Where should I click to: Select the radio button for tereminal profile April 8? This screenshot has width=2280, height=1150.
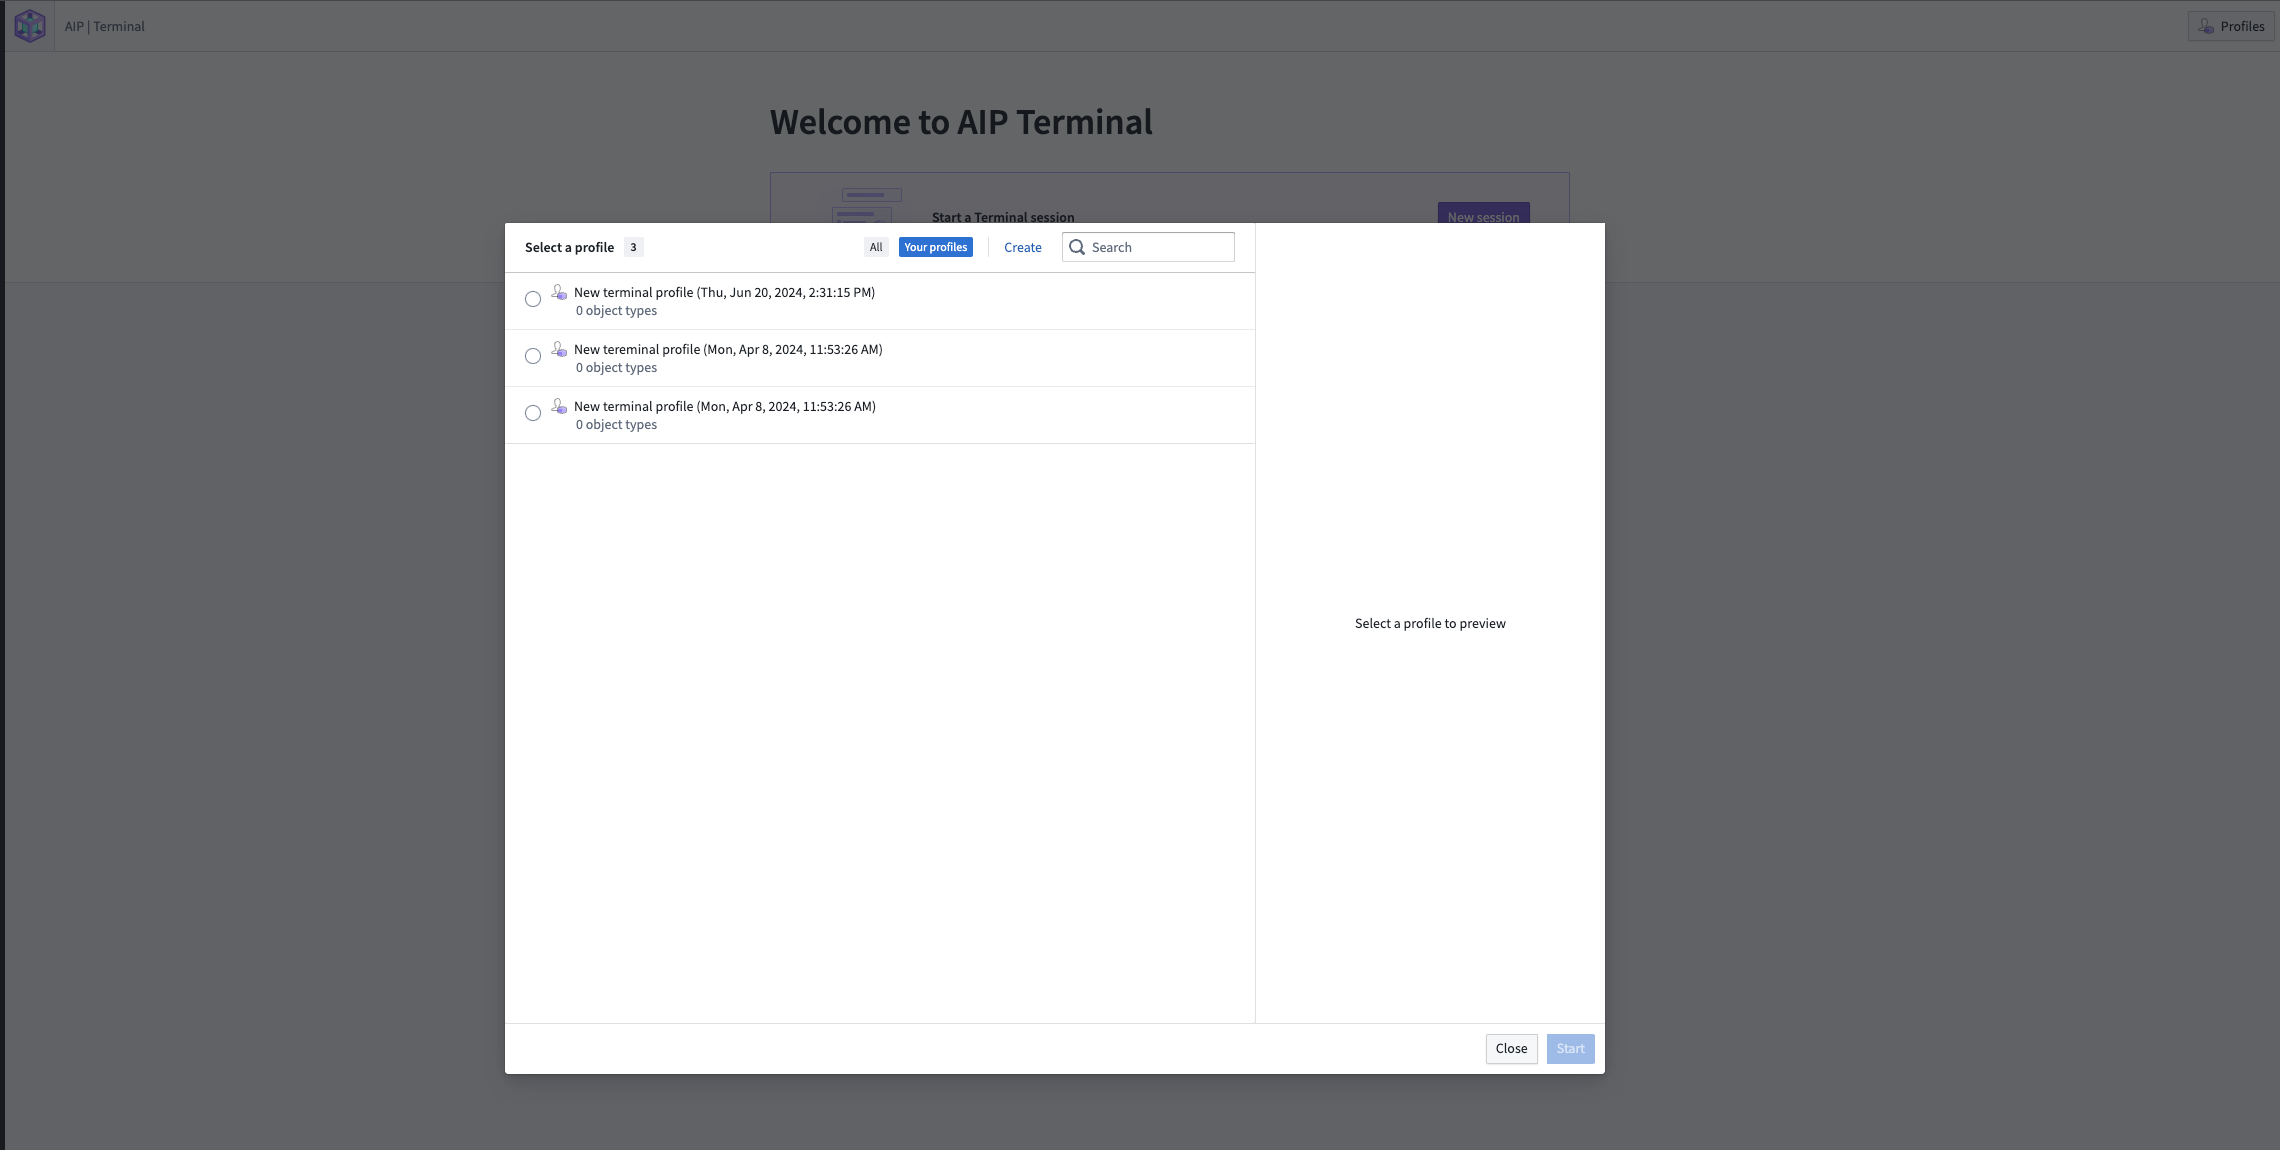(532, 356)
